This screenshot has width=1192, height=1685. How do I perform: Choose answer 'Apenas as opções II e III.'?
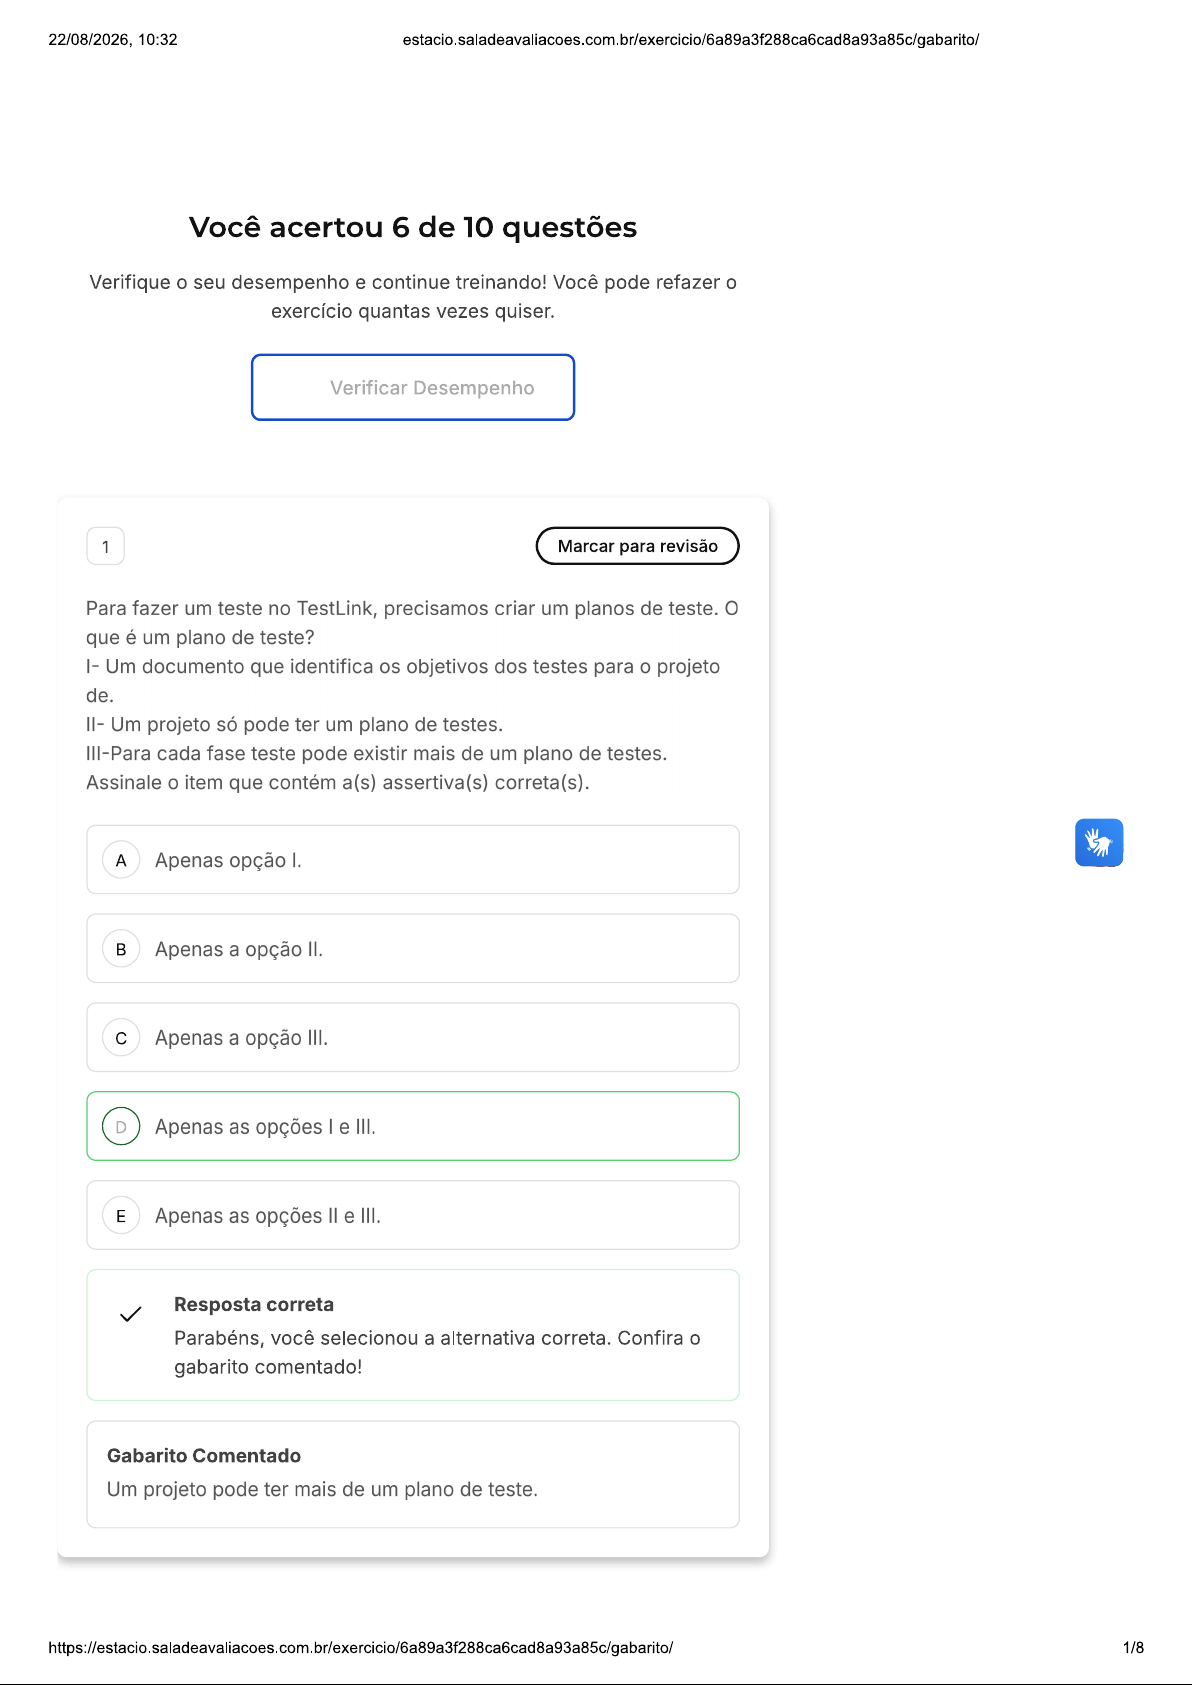pyautogui.click(x=413, y=1216)
